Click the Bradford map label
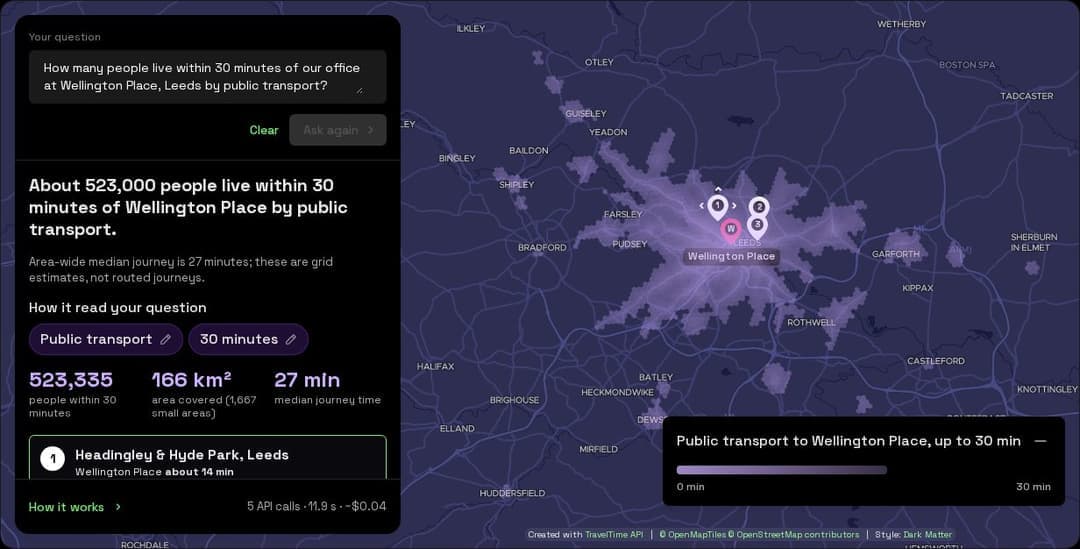This screenshot has height=549, width=1080. pos(542,247)
